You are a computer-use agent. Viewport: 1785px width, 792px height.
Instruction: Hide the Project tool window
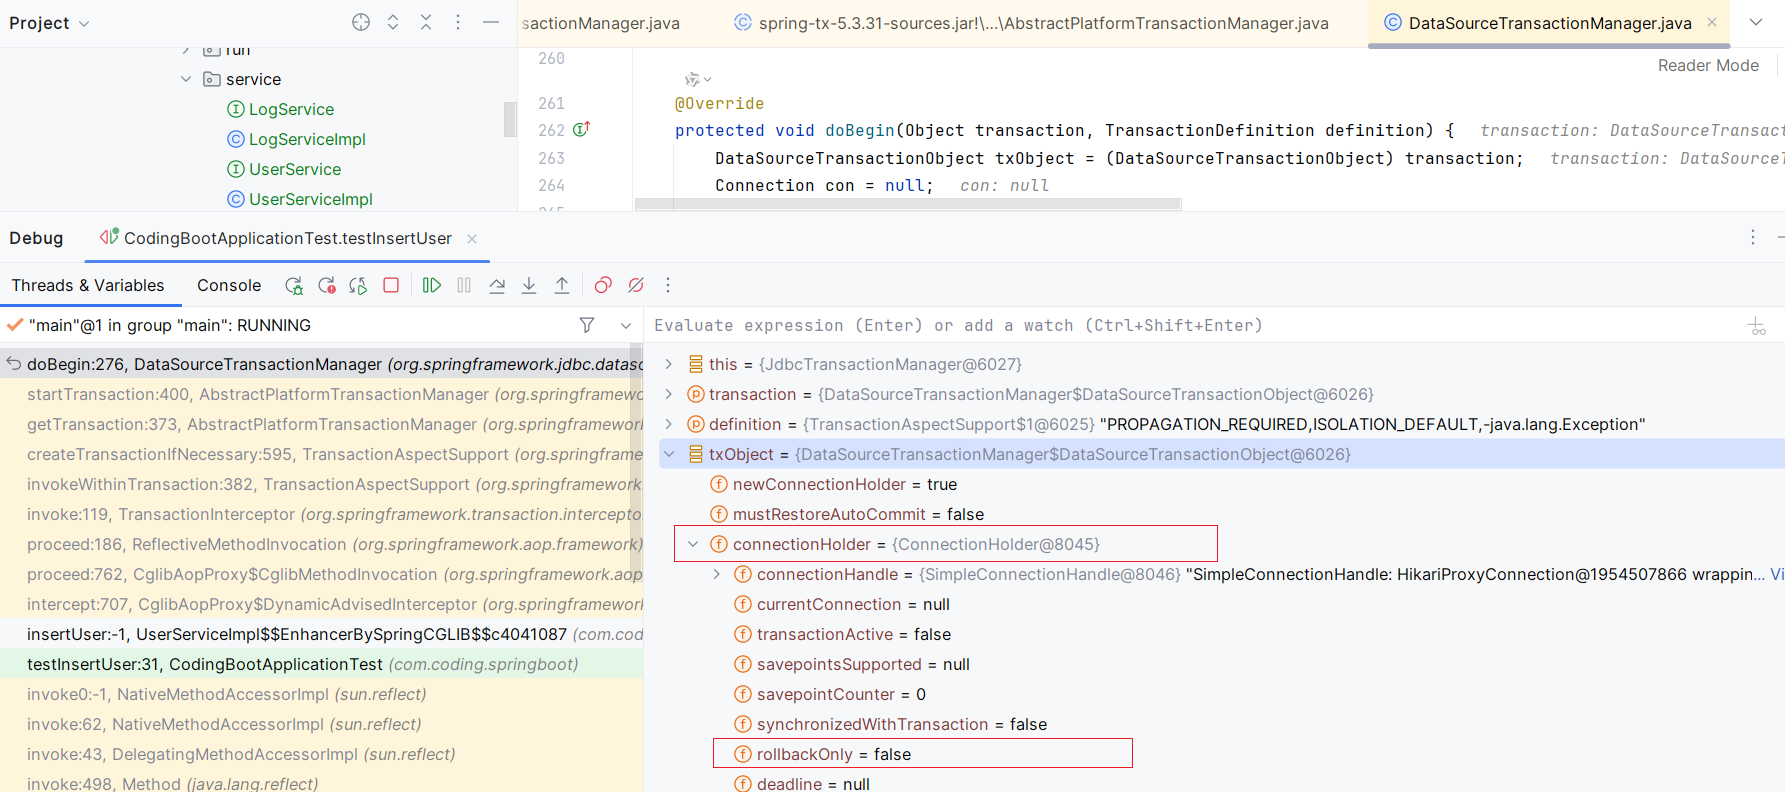pos(491,22)
